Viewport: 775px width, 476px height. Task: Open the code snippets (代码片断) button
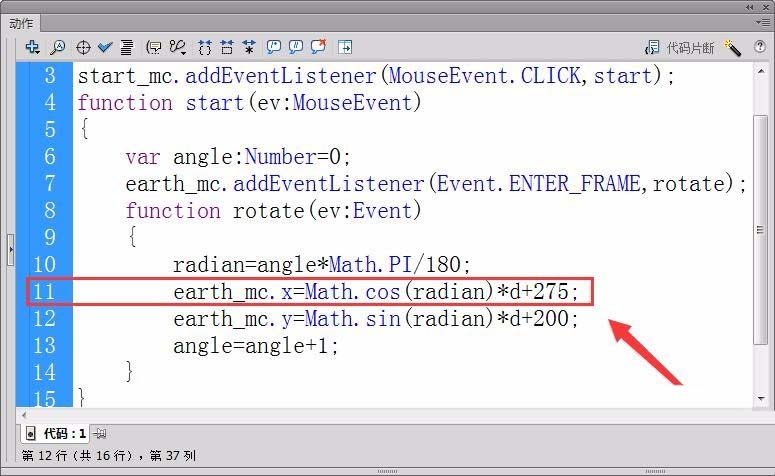click(x=680, y=47)
